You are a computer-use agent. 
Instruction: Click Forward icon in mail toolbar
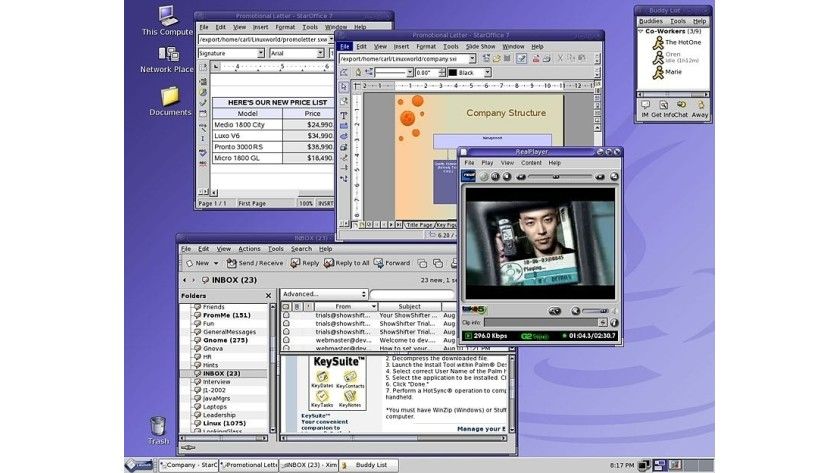pos(392,263)
